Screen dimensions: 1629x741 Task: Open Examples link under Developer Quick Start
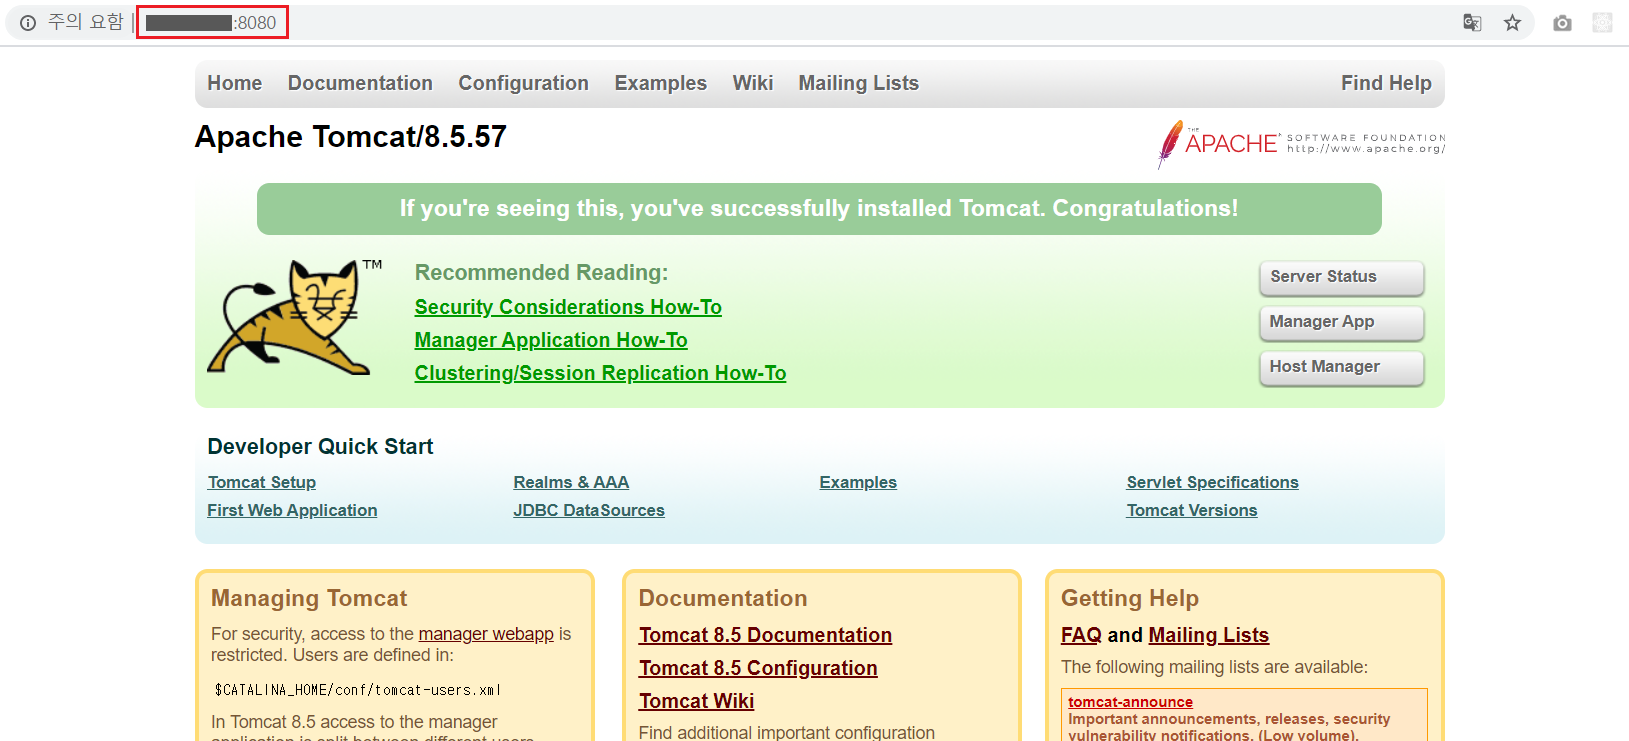pyautogui.click(x=858, y=482)
